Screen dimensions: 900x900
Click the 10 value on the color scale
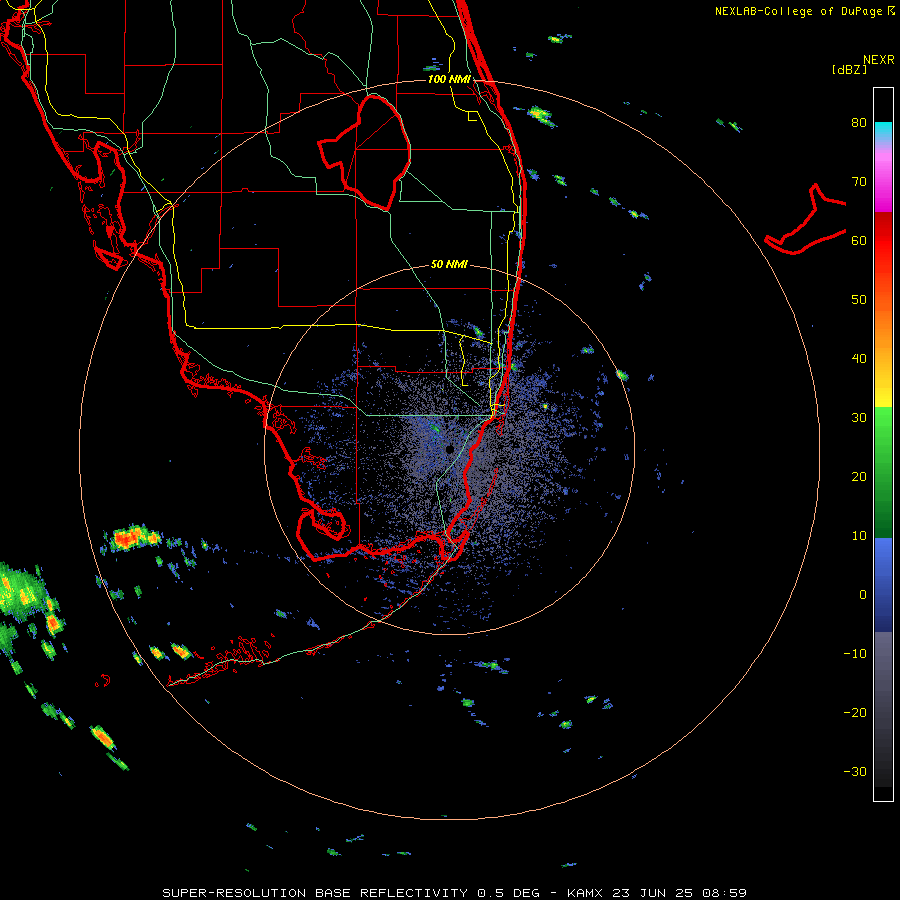(x=859, y=536)
